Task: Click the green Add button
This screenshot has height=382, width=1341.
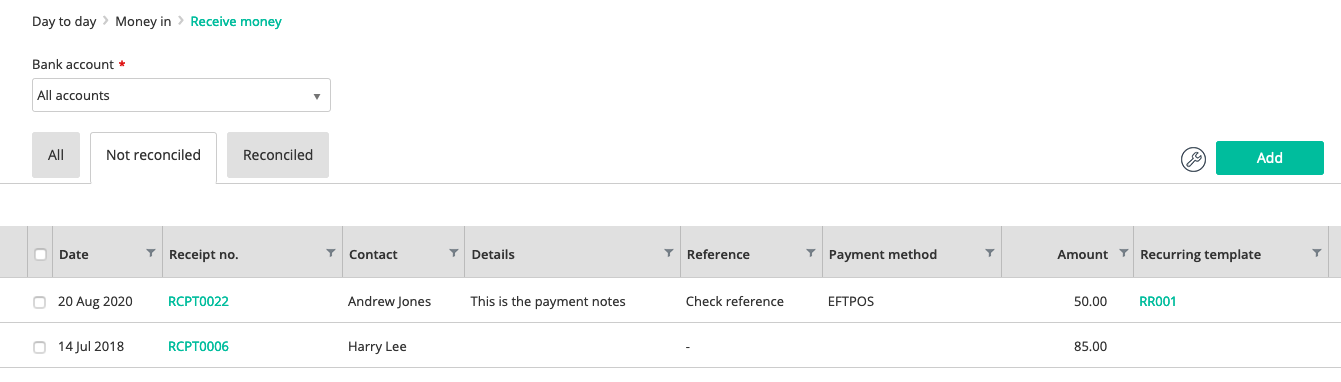Action: tap(1270, 158)
